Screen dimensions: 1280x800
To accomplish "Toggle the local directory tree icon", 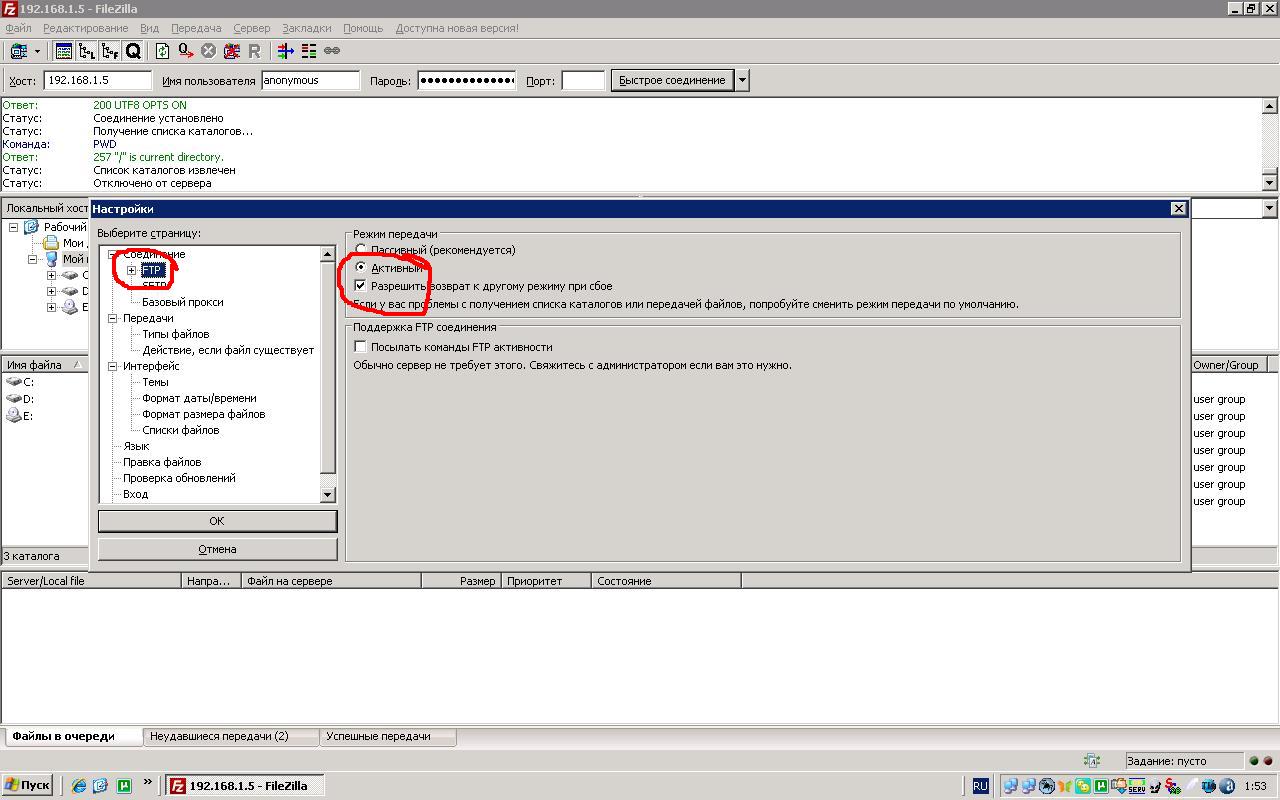I will click(87, 51).
